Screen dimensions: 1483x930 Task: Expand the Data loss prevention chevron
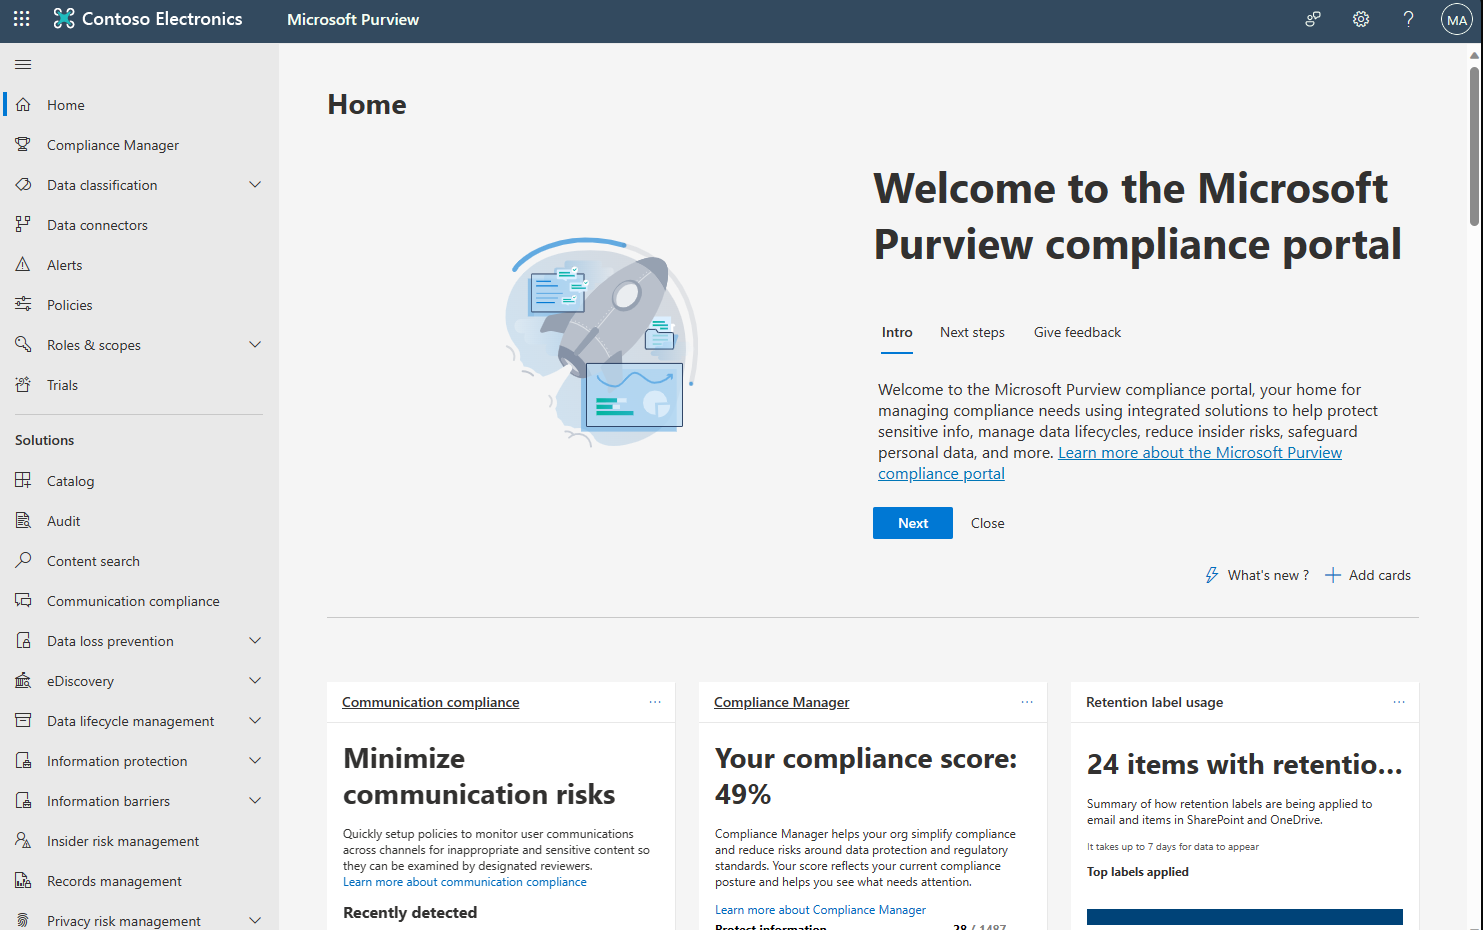coord(255,641)
